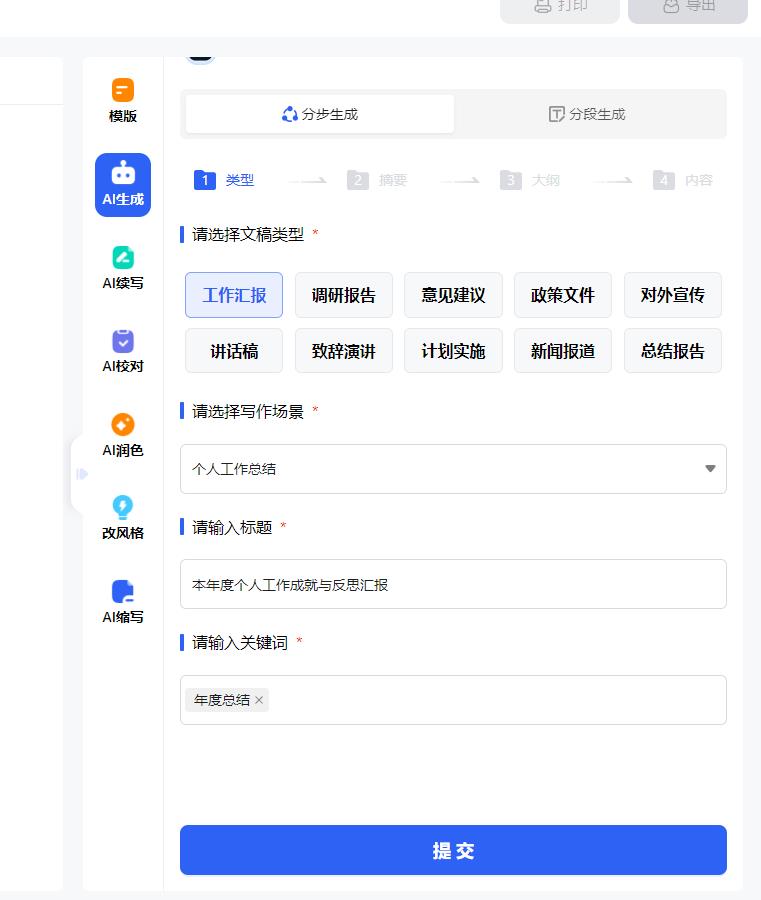Image resolution: width=761 pixels, height=900 pixels.
Task: Choose the 讲话稿 document type
Action: (x=234, y=351)
